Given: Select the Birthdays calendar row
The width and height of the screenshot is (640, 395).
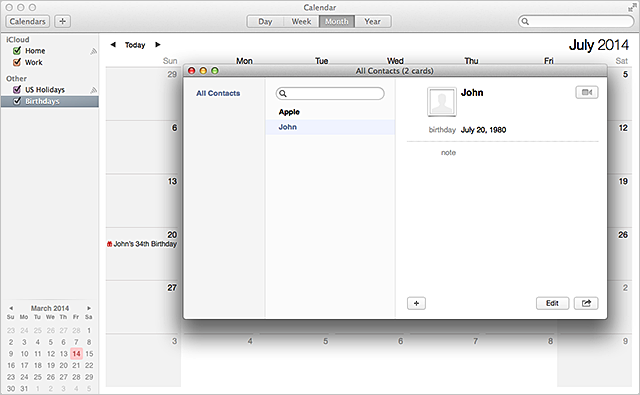Looking at the screenshot, I should [50, 101].
